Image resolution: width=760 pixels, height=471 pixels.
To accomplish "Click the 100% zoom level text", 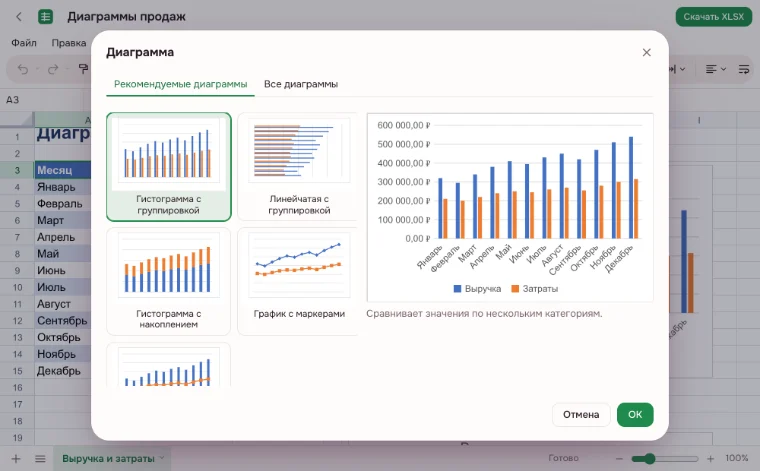I will pyautogui.click(x=737, y=458).
